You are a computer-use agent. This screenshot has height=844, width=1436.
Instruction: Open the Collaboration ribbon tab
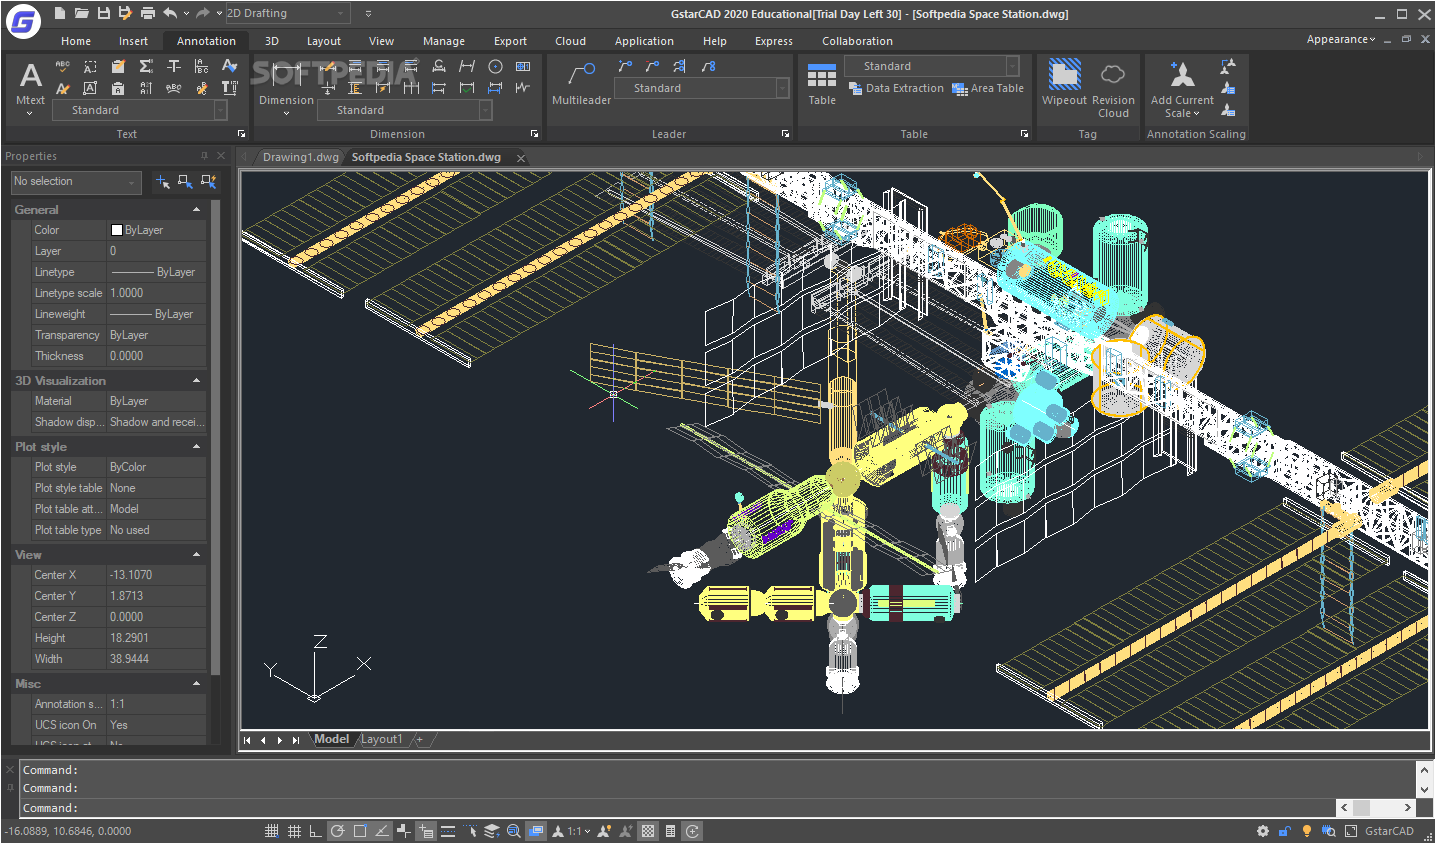click(857, 41)
